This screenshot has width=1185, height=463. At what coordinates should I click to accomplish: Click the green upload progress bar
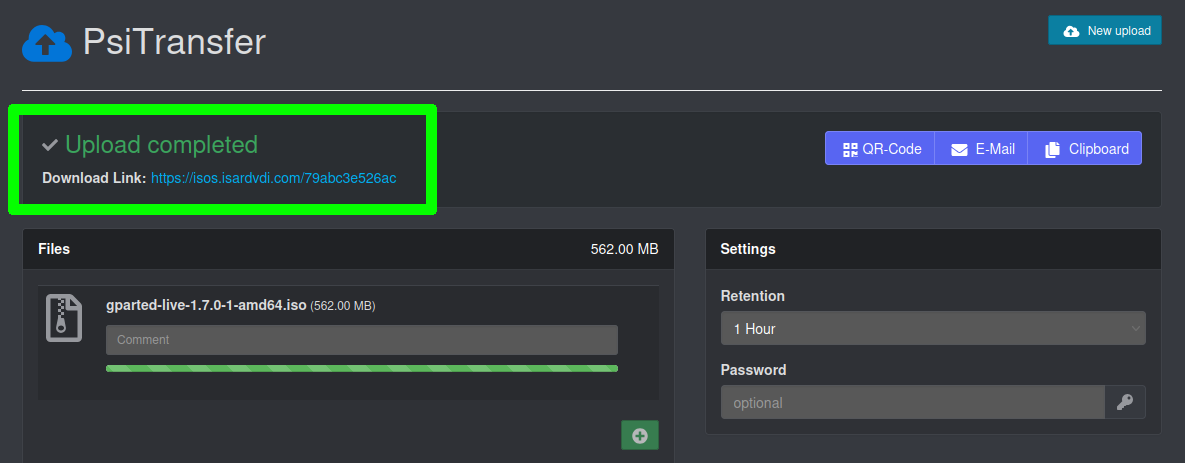coord(361,368)
